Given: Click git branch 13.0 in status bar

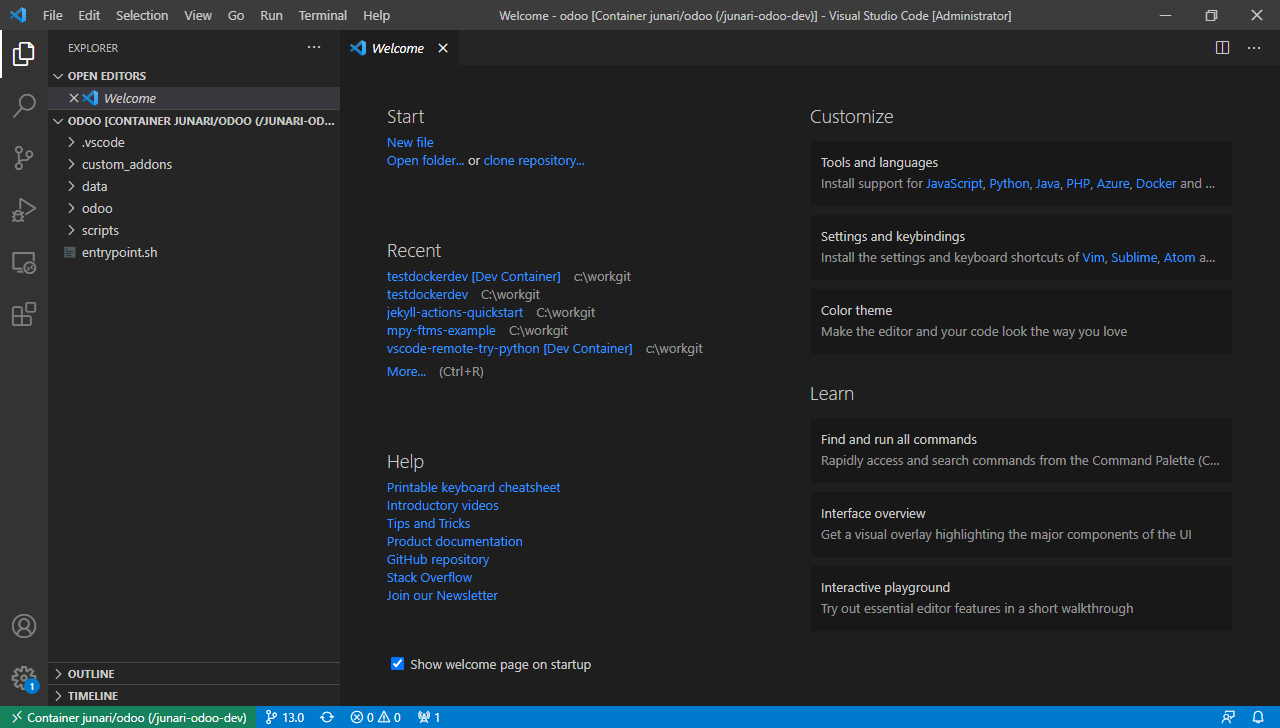Looking at the screenshot, I should [285, 717].
